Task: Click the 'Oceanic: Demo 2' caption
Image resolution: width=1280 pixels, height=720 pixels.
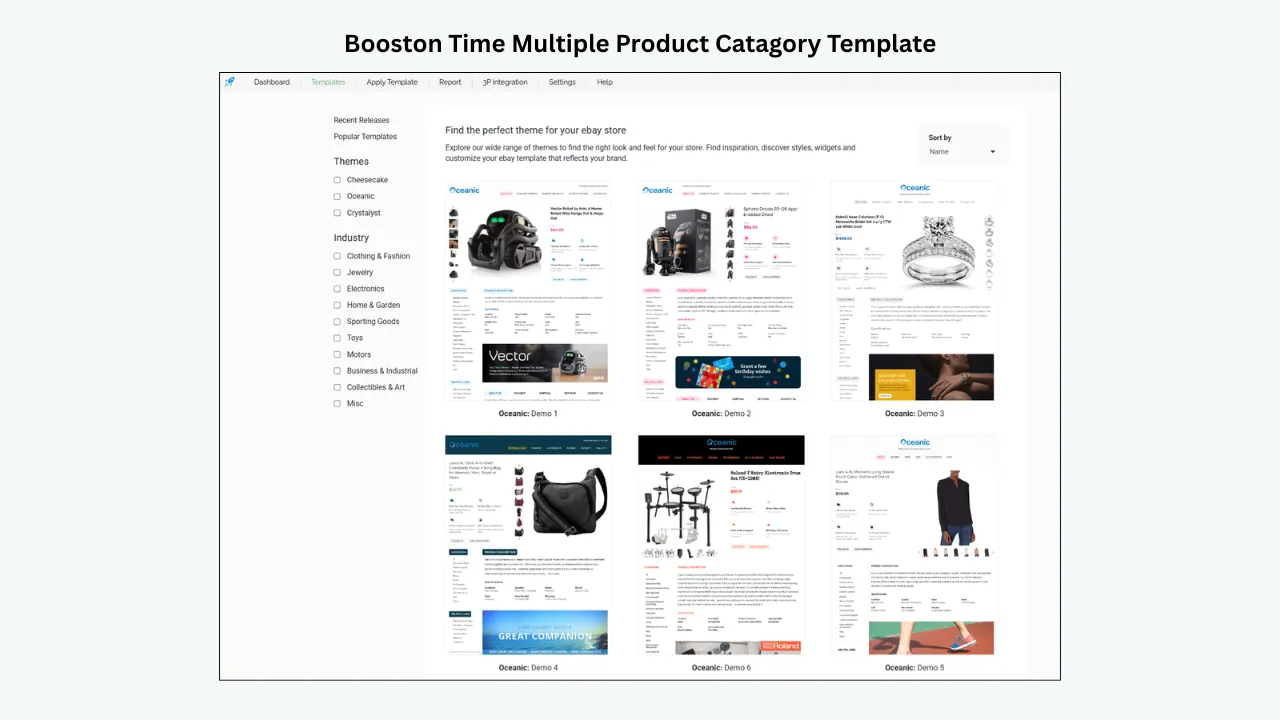Action: 721,413
